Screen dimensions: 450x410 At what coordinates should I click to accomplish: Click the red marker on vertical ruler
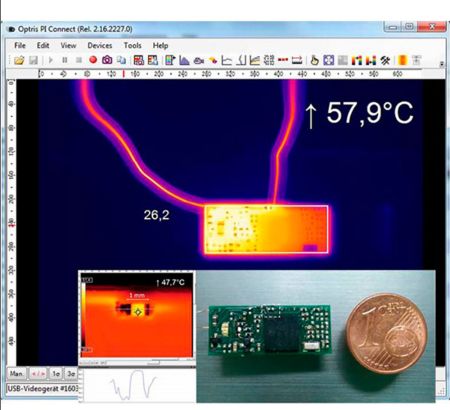12,226
